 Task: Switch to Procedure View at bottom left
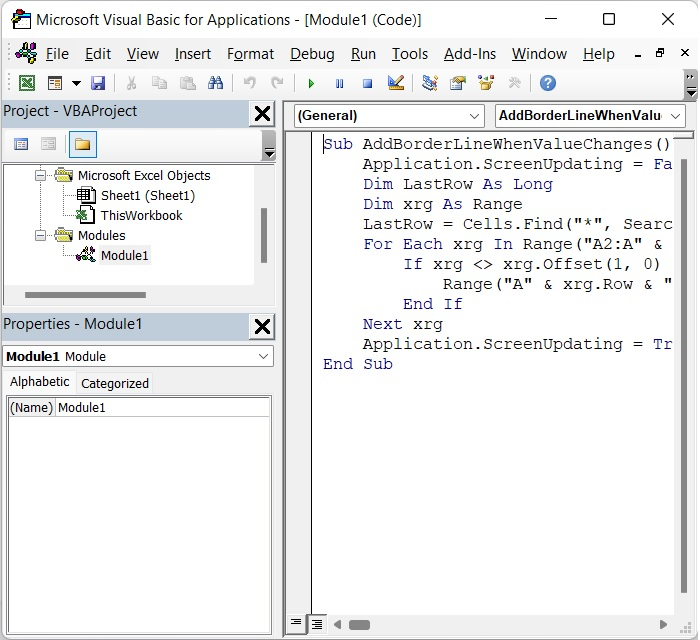tap(297, 623)
